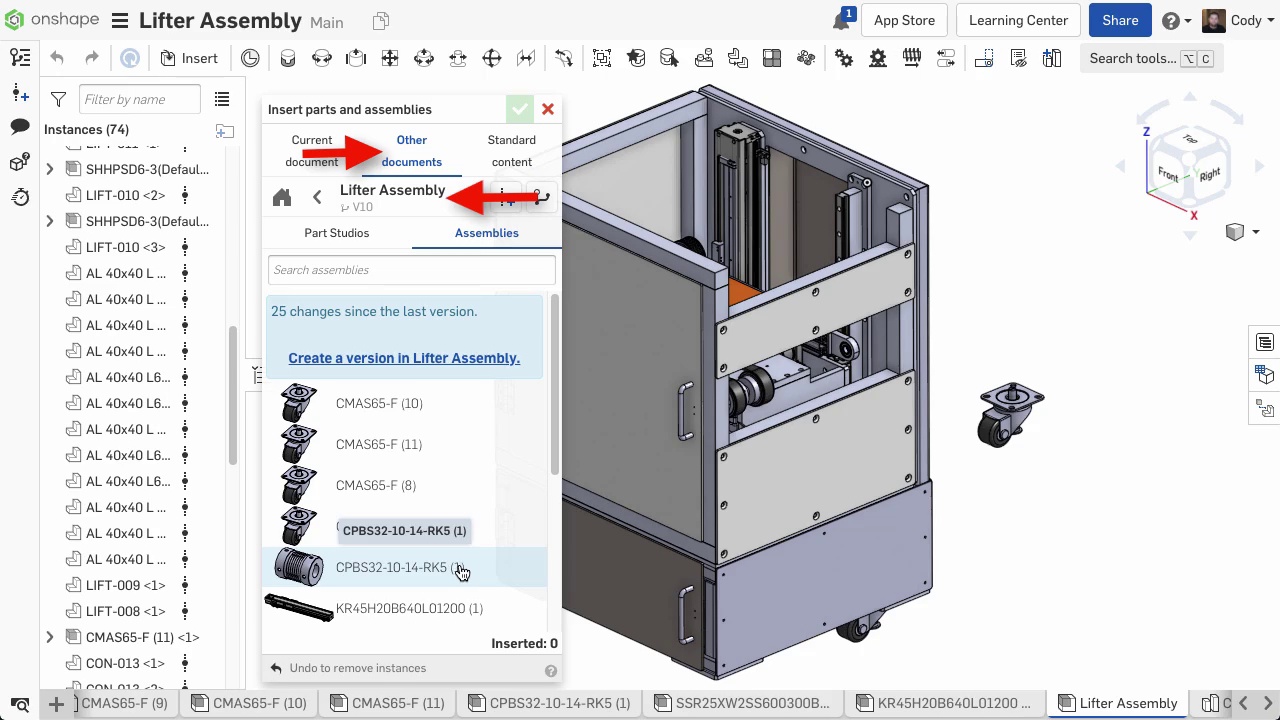Open the Cody user account menu

tap(1238, 21)
